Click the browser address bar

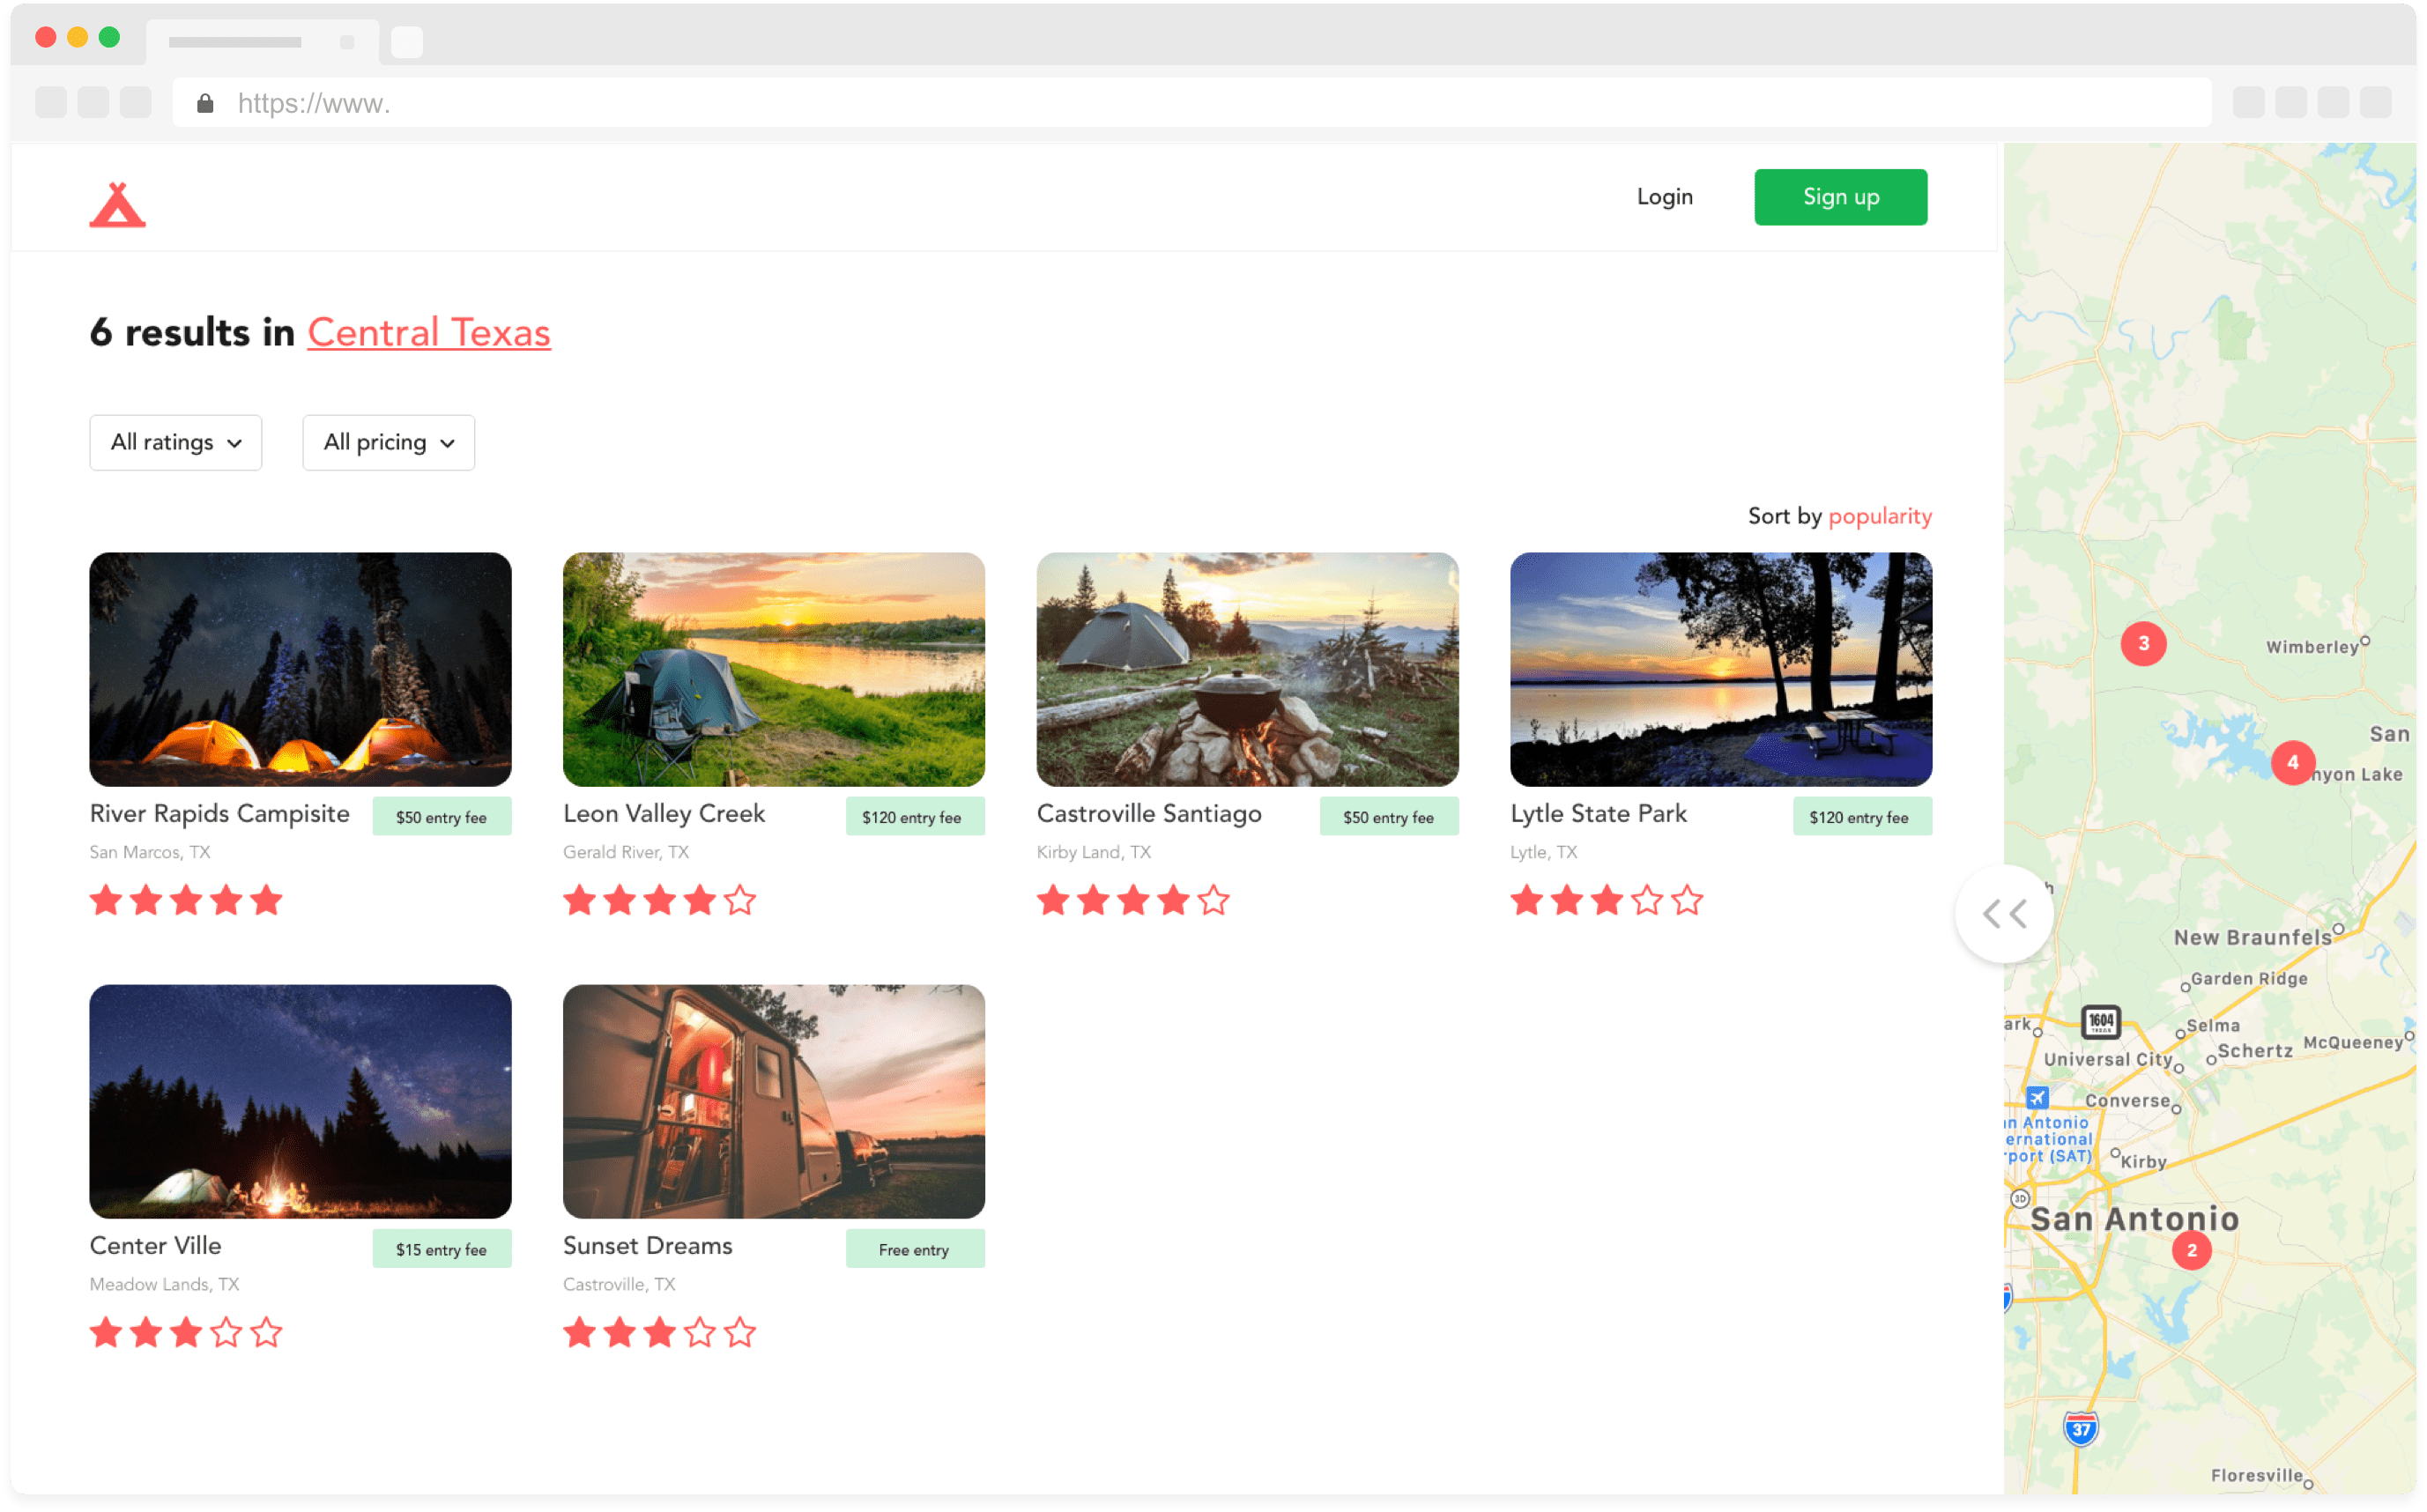1192,103
